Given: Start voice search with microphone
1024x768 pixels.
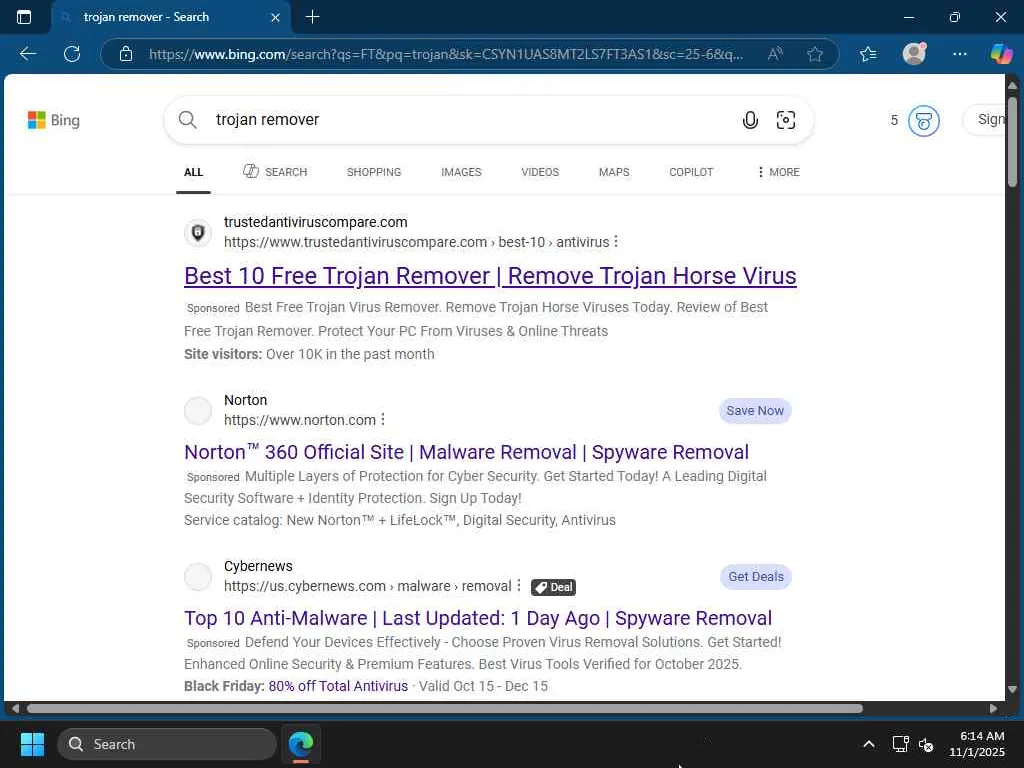Looking at the screenshot, I should point(750,120).
